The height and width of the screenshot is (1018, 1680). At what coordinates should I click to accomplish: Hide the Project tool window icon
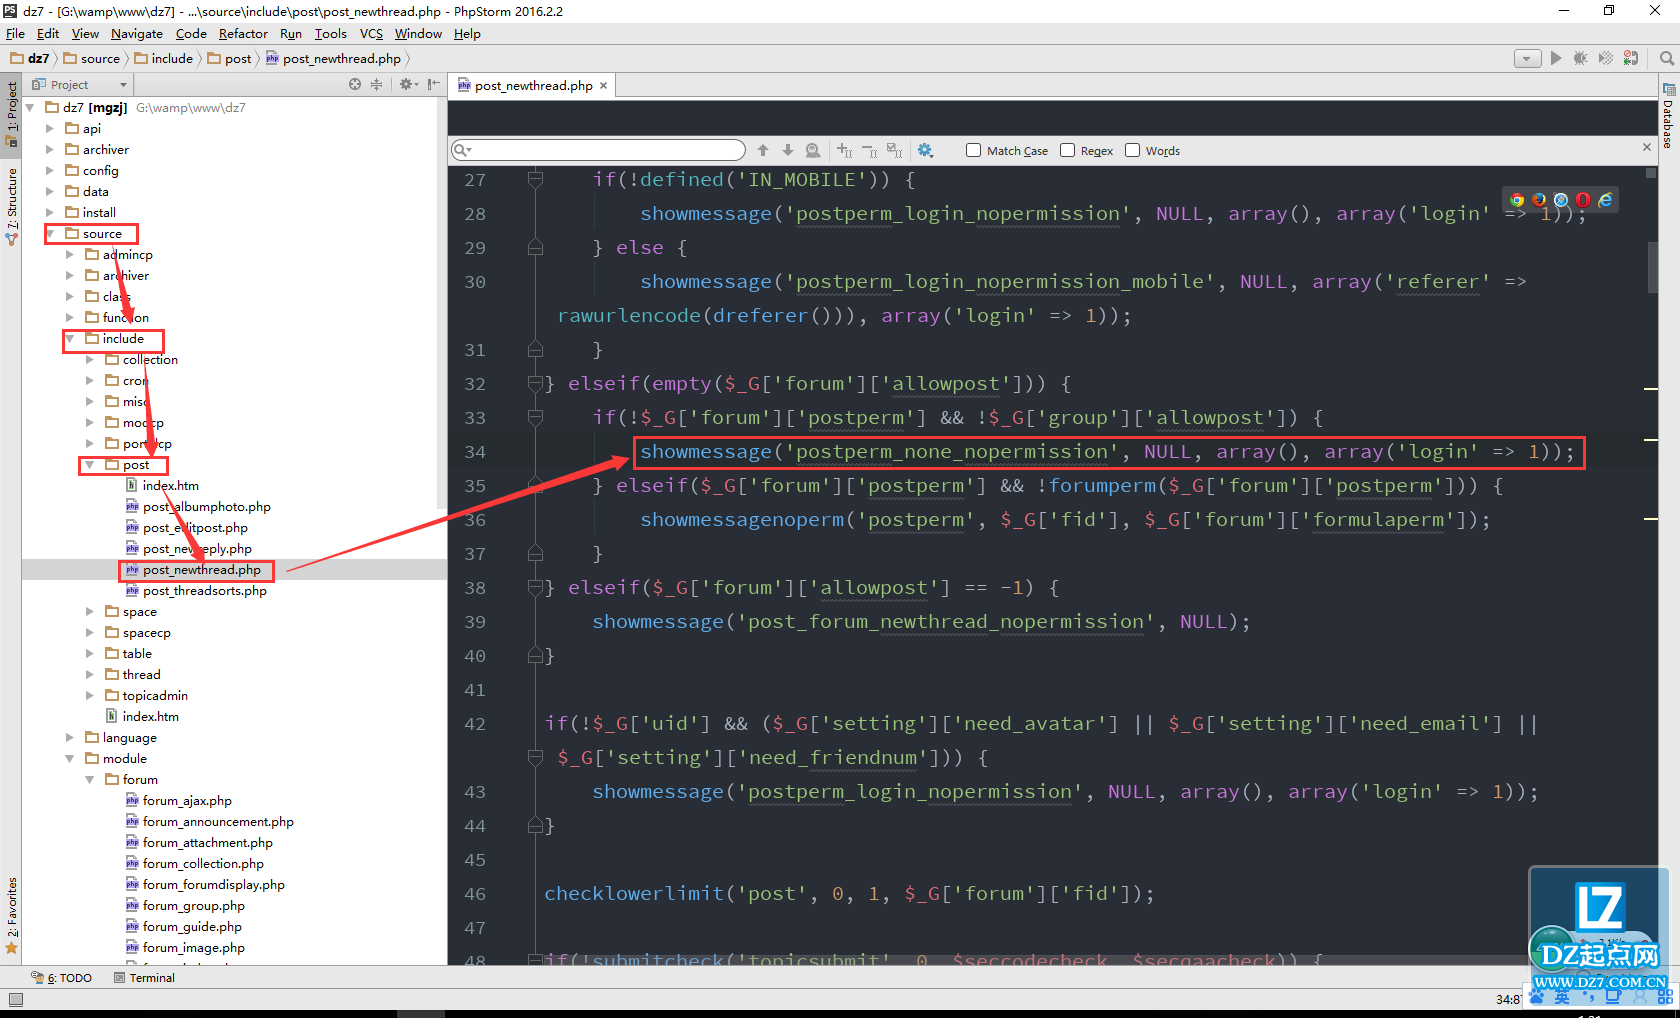pos(433,85)
